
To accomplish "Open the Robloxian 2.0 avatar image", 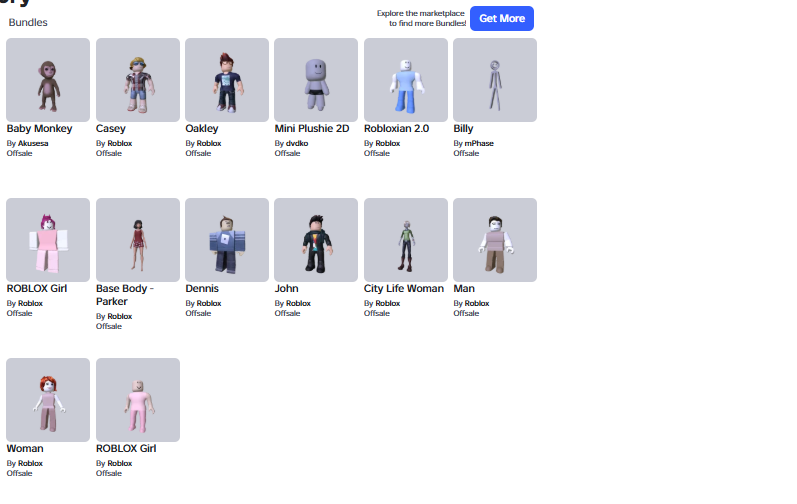I will click(406, 80).
